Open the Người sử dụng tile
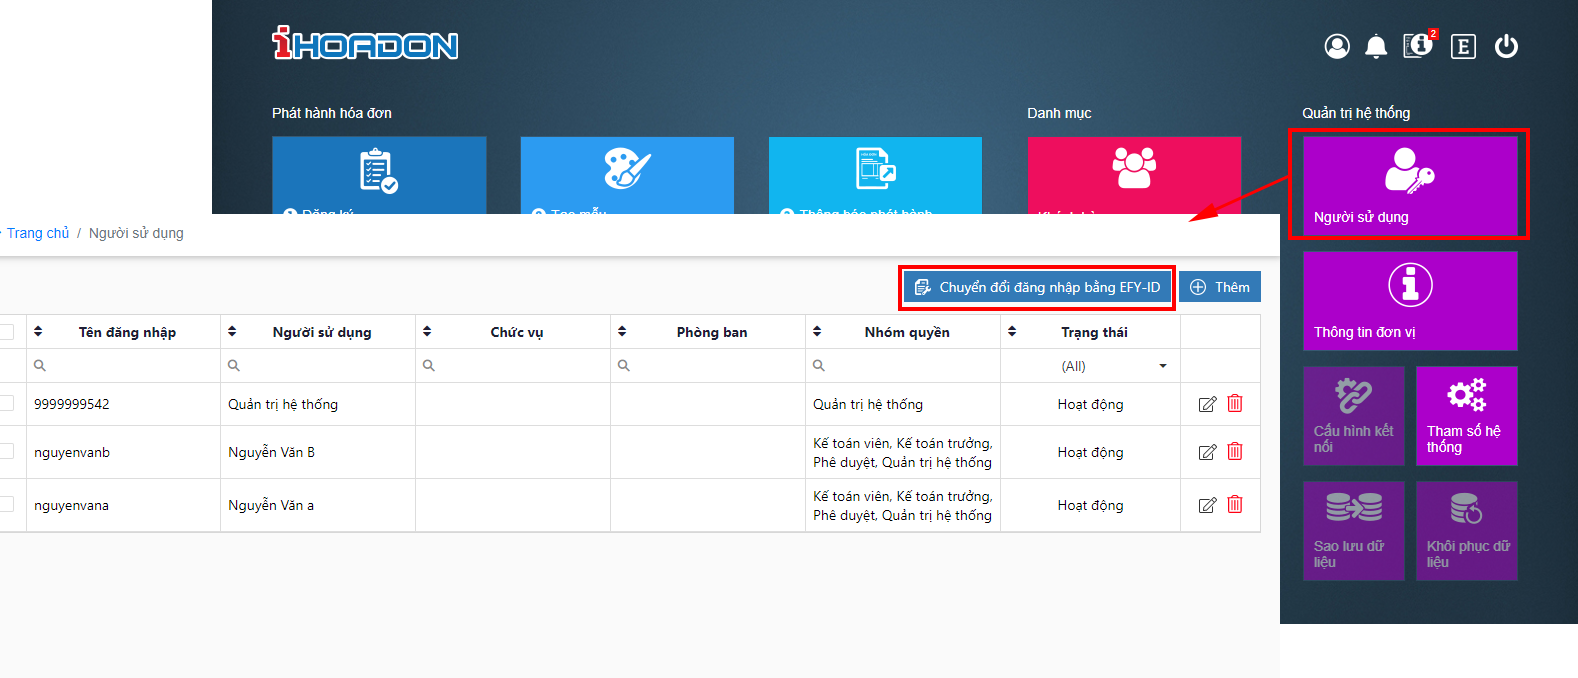Viewport: 1578px width, 678px height. click(x=1410, y=184)
